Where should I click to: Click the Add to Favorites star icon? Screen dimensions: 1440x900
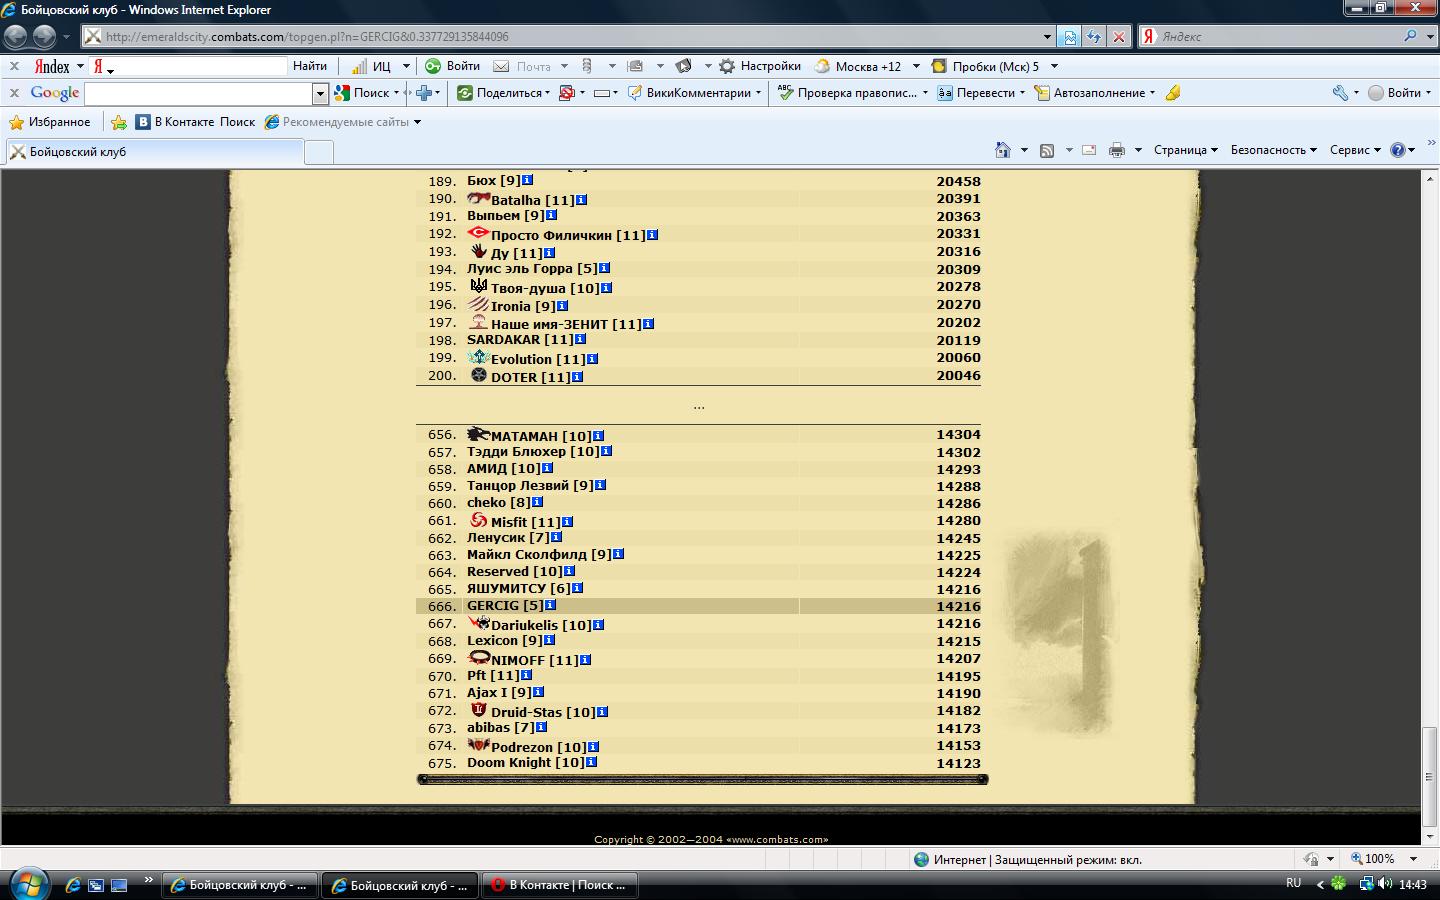pos(119,122)
